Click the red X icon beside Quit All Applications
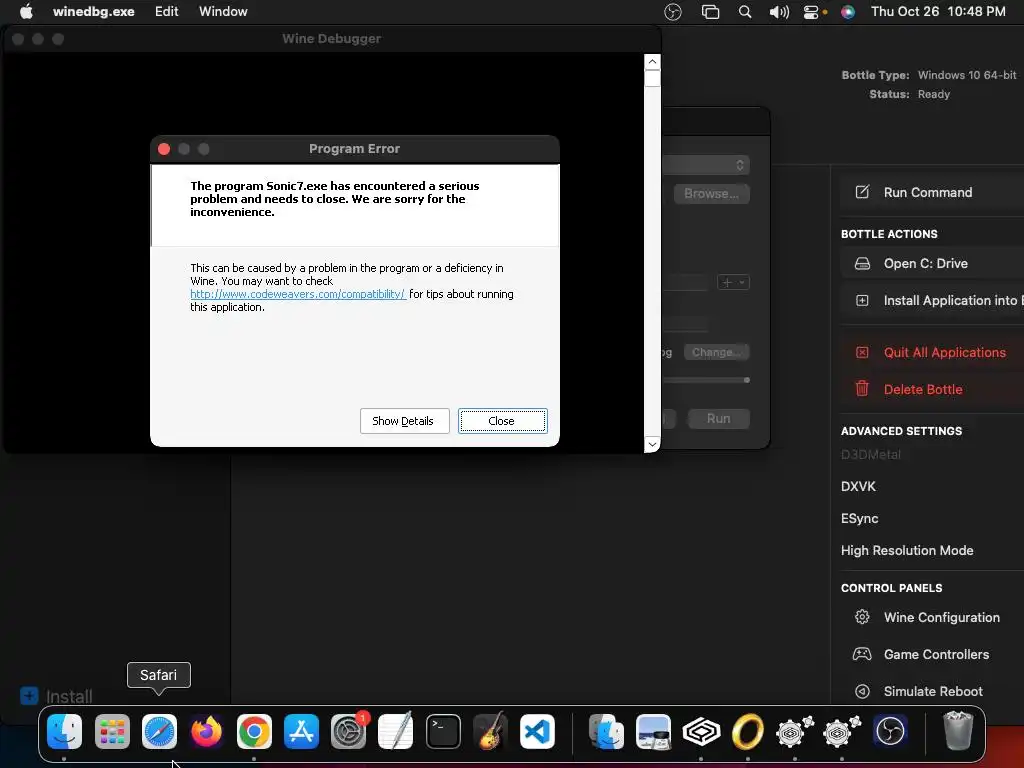This screenshot has width=1024, height=768. [862, 353]
